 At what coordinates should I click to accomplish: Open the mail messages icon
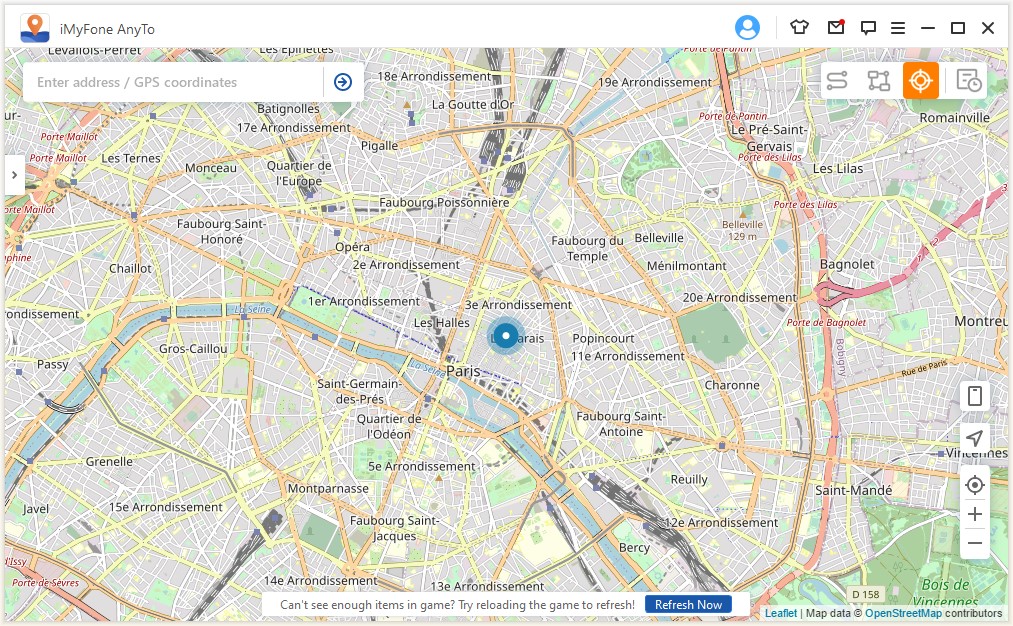pyautogui.click(x=836, y=28)
